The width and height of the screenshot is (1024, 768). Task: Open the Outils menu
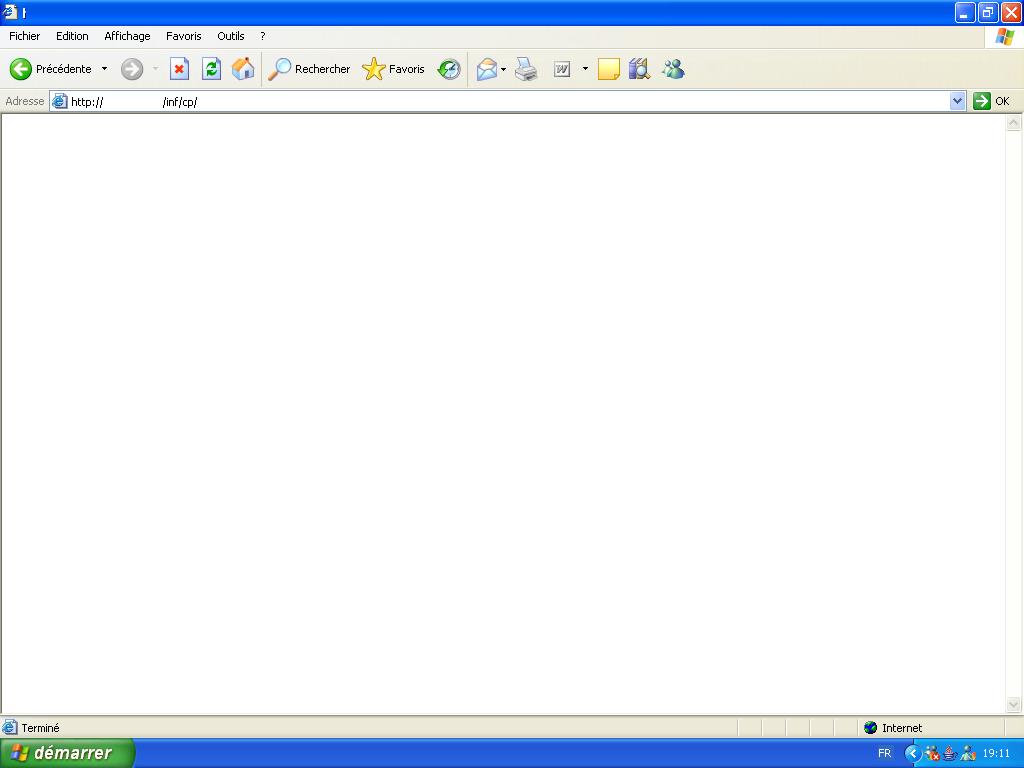tap(231, 36)
